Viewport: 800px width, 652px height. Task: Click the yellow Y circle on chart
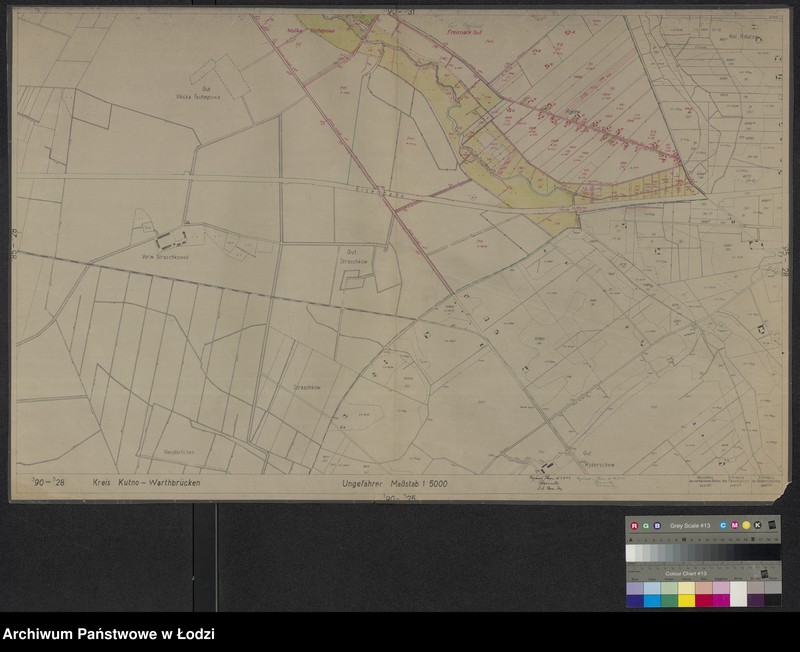point(746,525)
